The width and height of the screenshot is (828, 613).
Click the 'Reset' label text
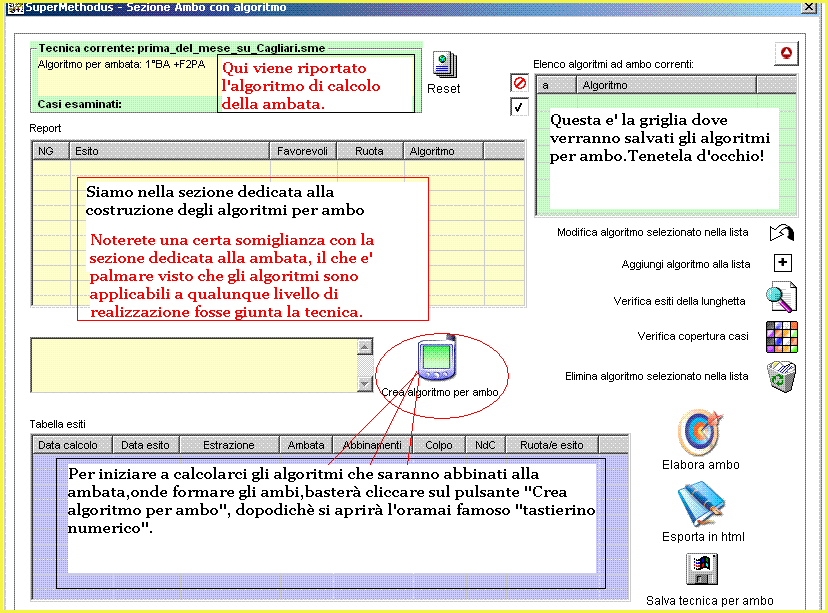(444, 89)
